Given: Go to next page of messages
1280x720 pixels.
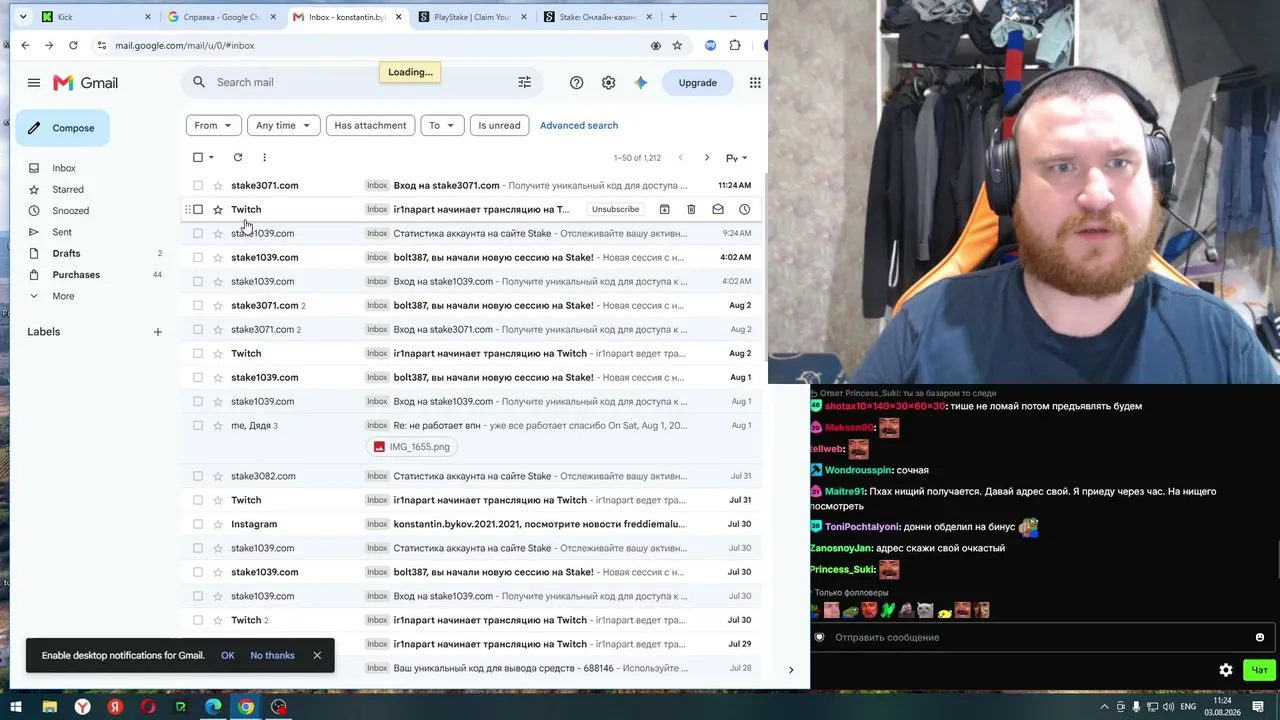Looking at the screenshot, I should [x=706, y=158].
